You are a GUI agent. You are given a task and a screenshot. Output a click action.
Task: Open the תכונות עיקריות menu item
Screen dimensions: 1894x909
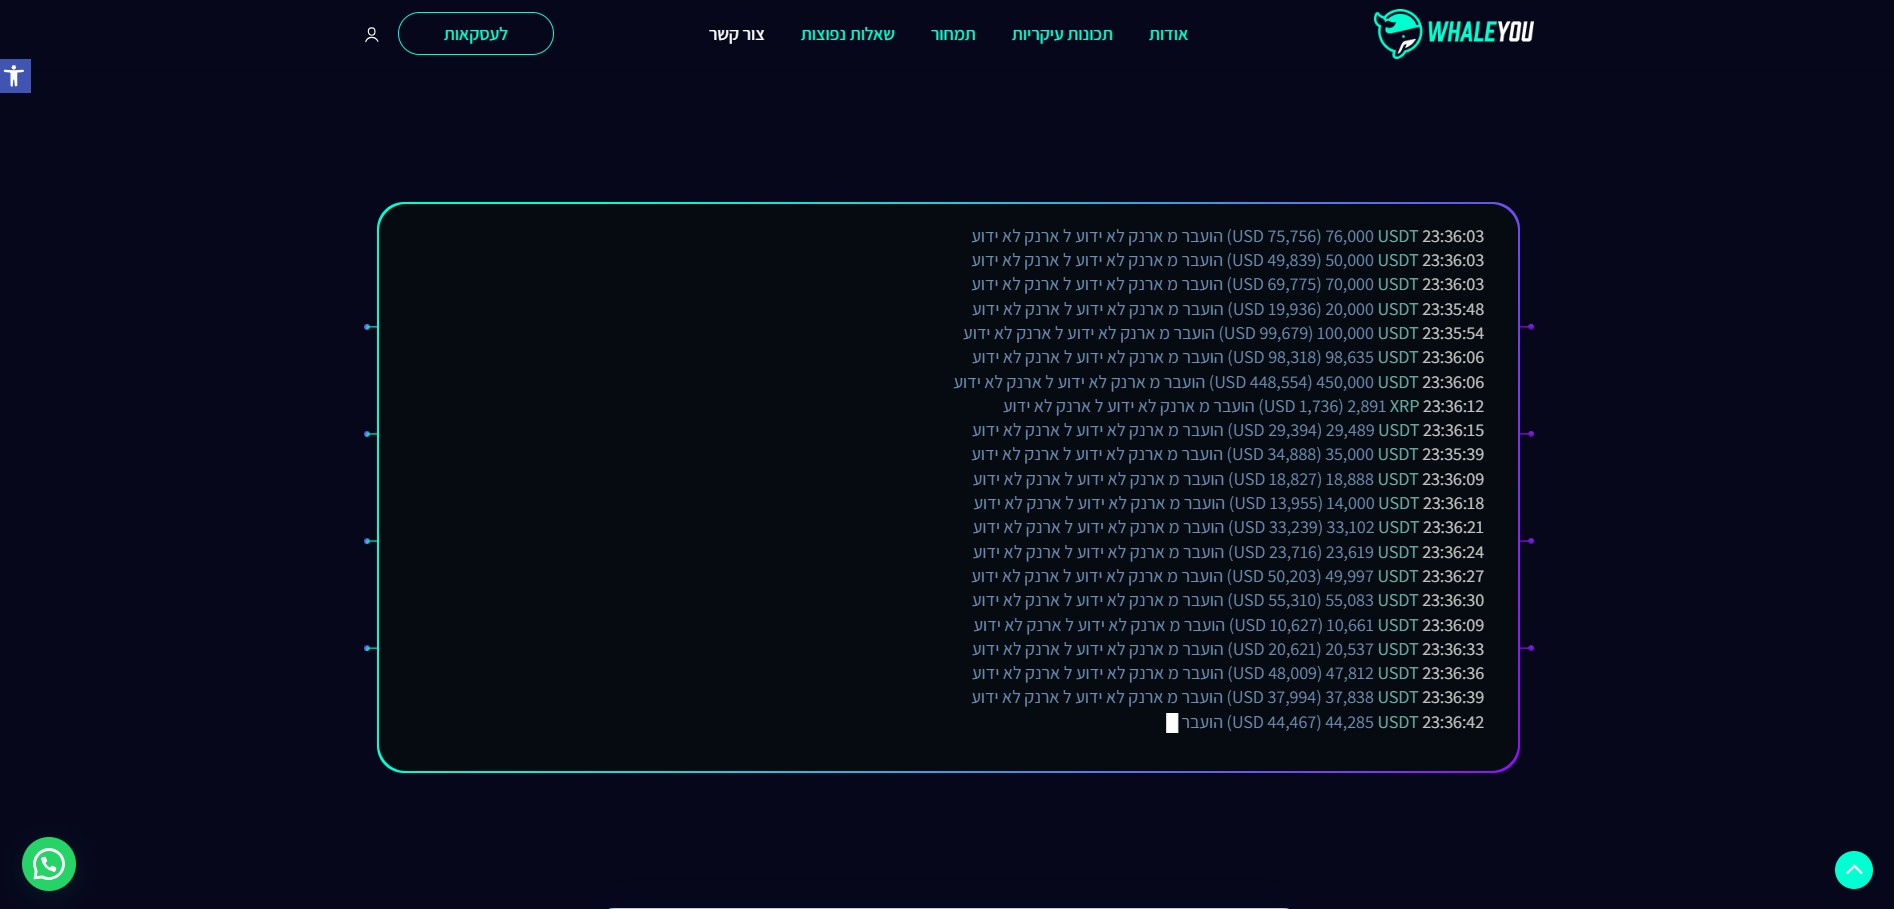(x=1062, y=35)
